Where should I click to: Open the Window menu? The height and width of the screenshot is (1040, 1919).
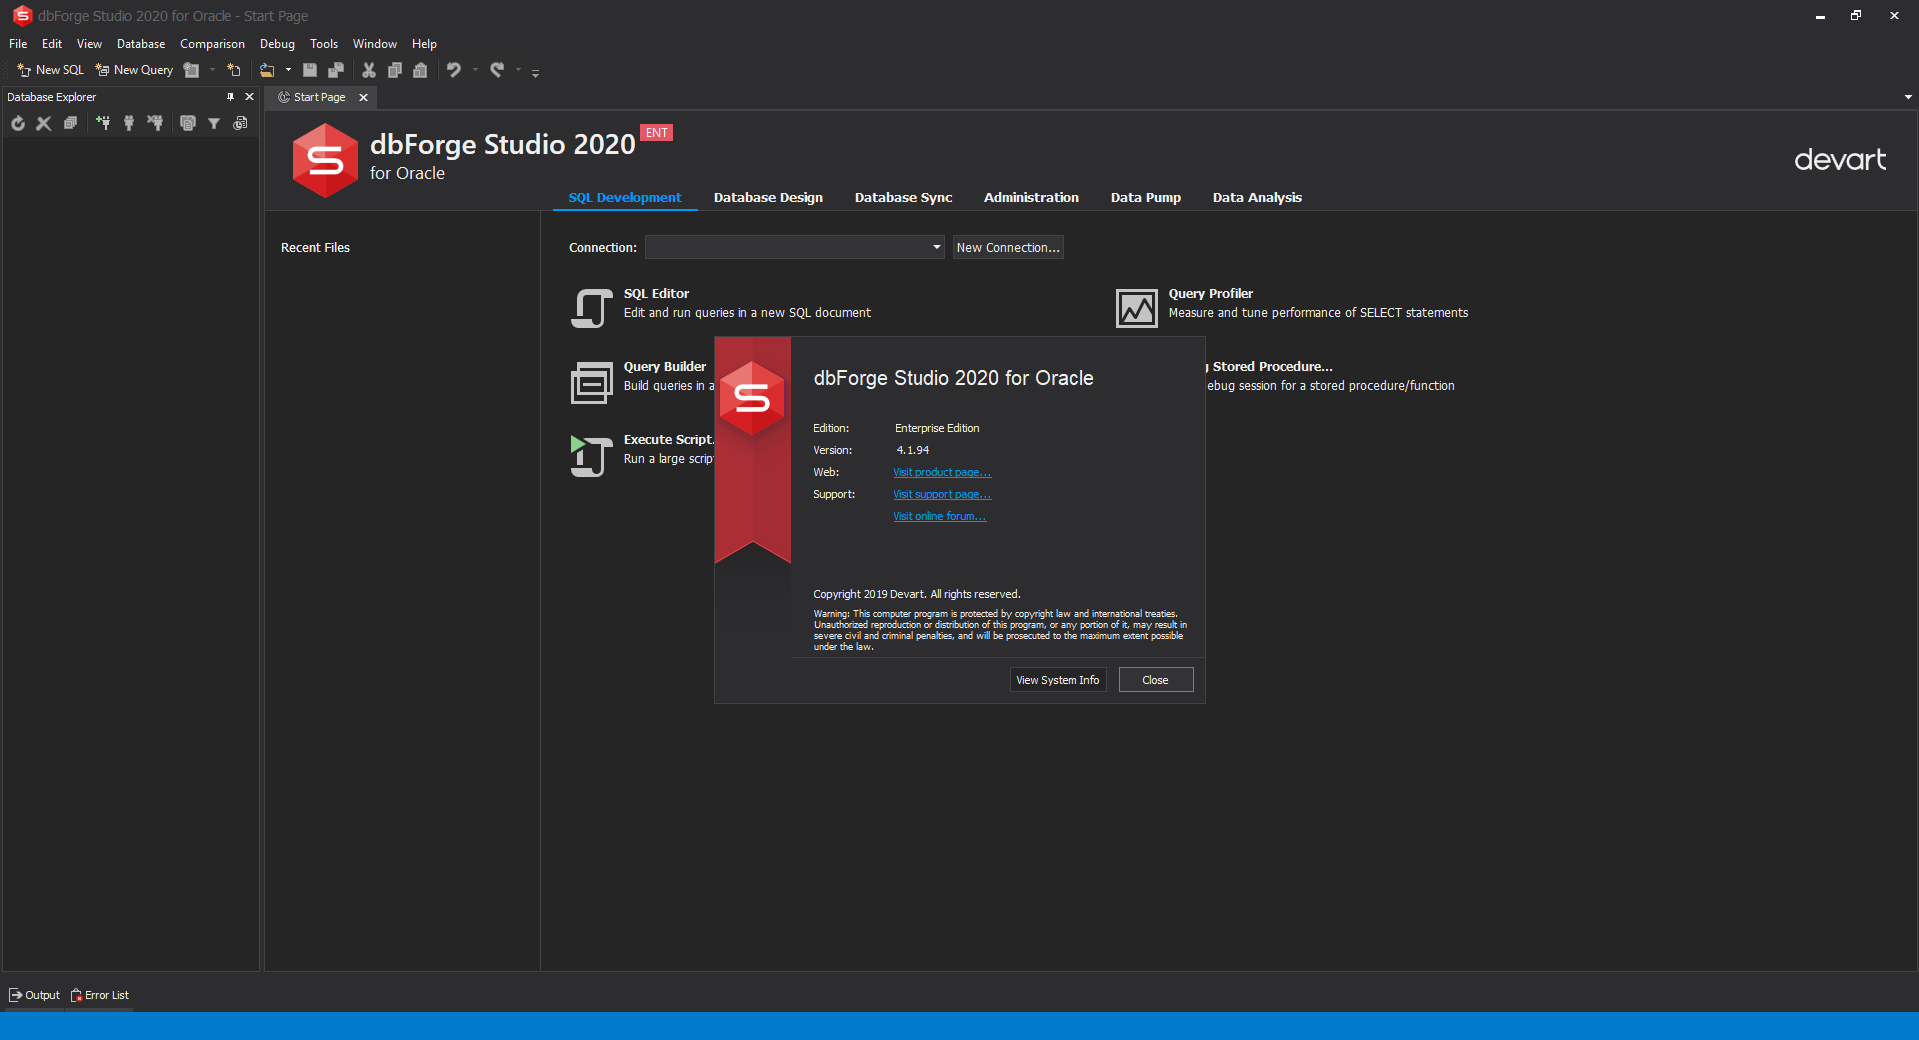[375, 44]
